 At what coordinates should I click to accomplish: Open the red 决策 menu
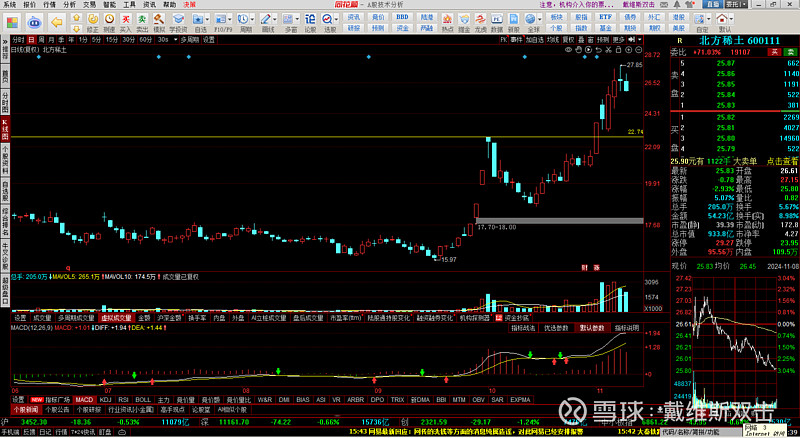190,5
